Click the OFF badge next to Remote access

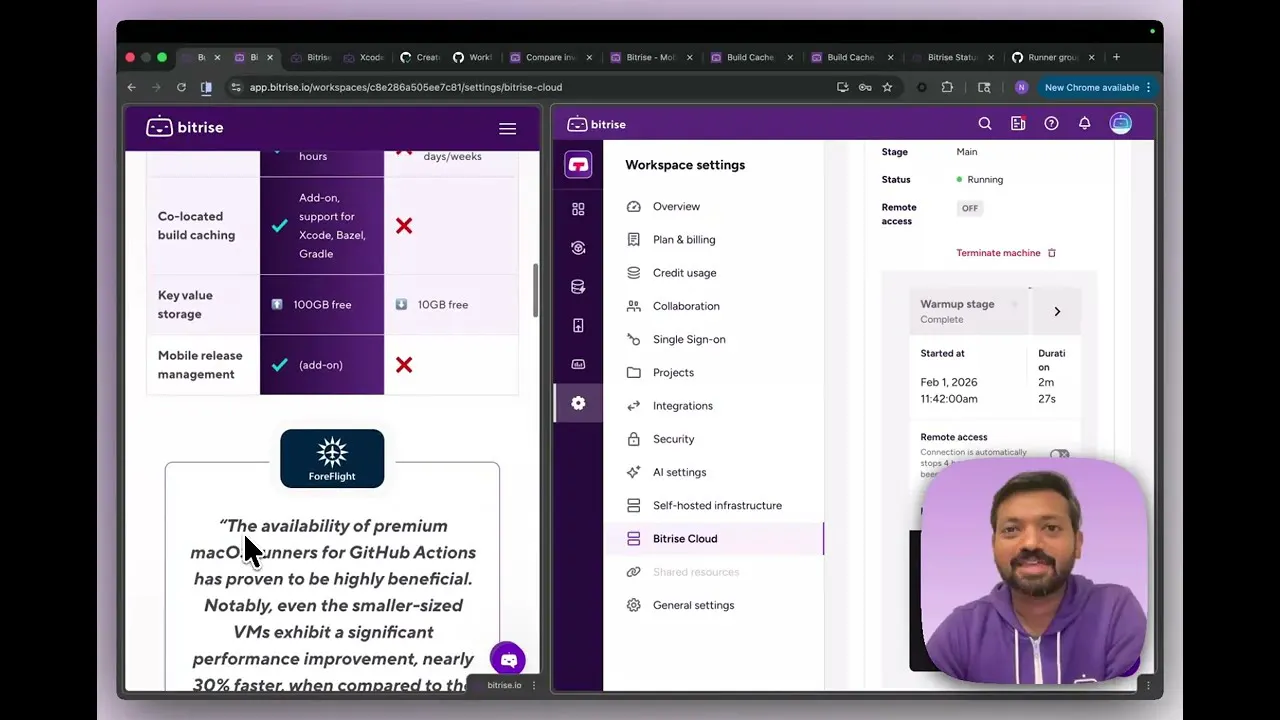pos(969,208)
